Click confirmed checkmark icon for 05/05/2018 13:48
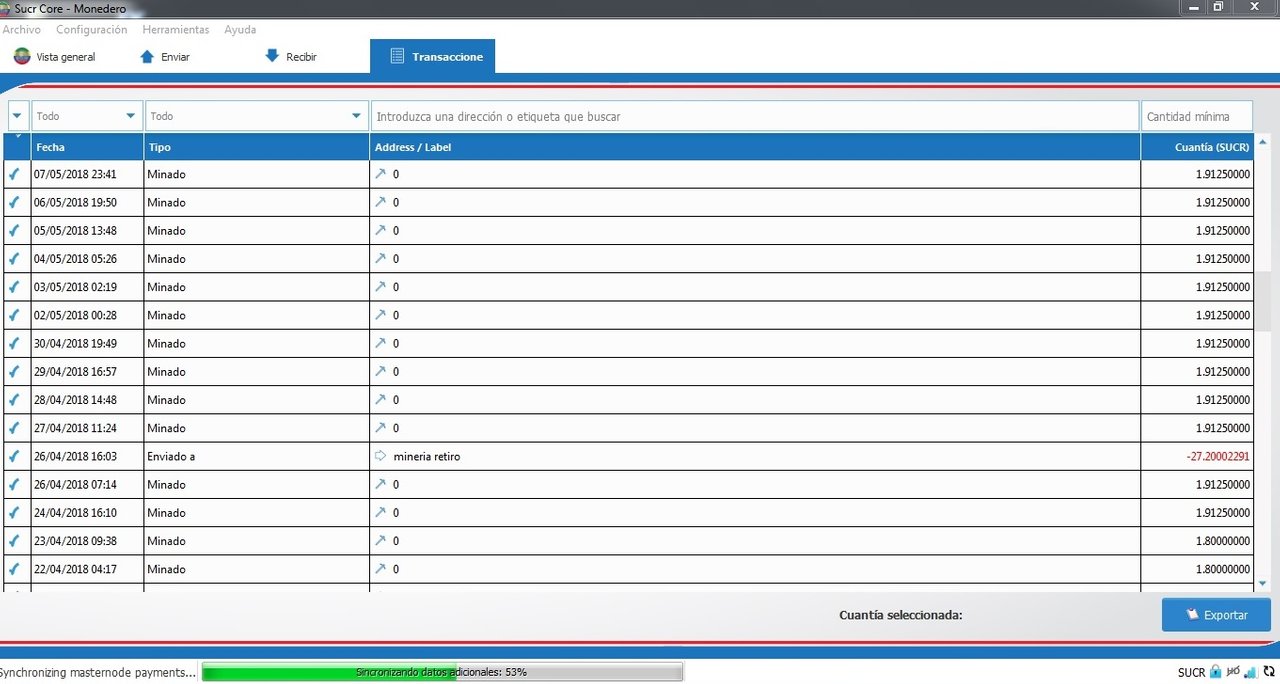Screen dimensions: 1280x684 pyautogui.click(x=14, y=230)
